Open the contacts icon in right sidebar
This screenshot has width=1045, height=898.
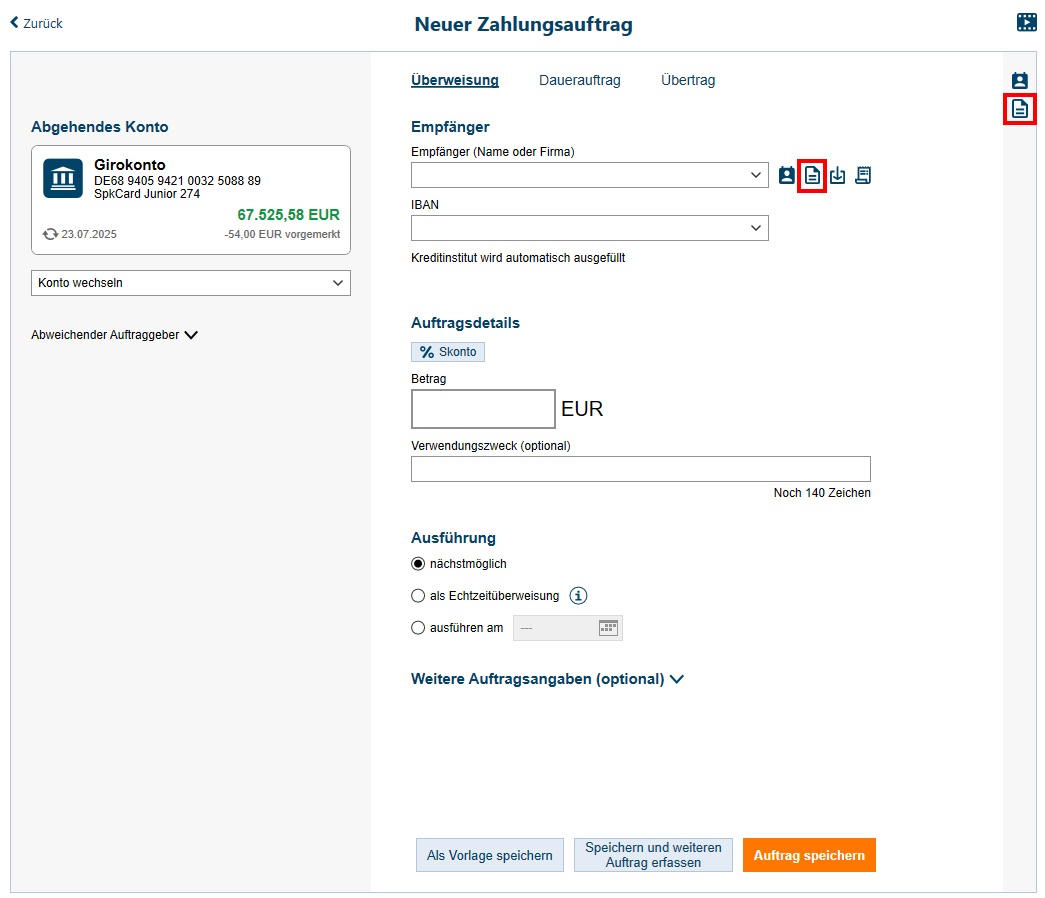1020,81
